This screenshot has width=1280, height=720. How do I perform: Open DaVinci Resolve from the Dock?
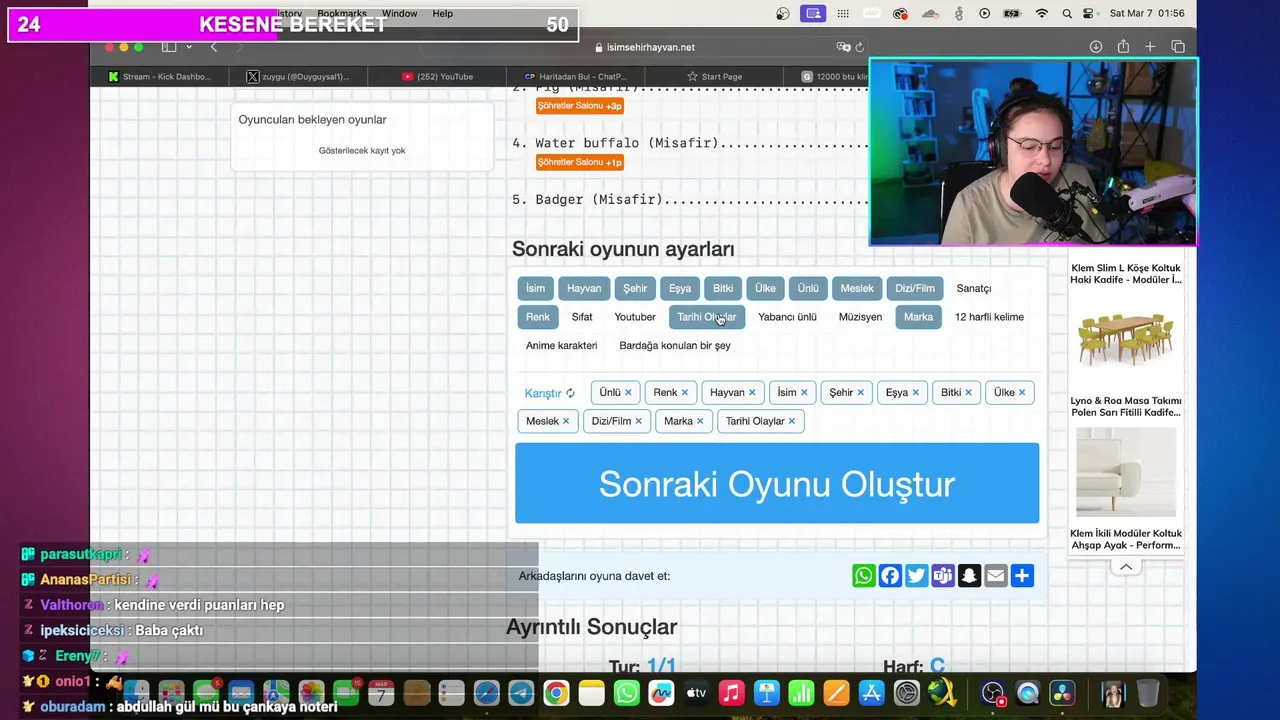1063,693
